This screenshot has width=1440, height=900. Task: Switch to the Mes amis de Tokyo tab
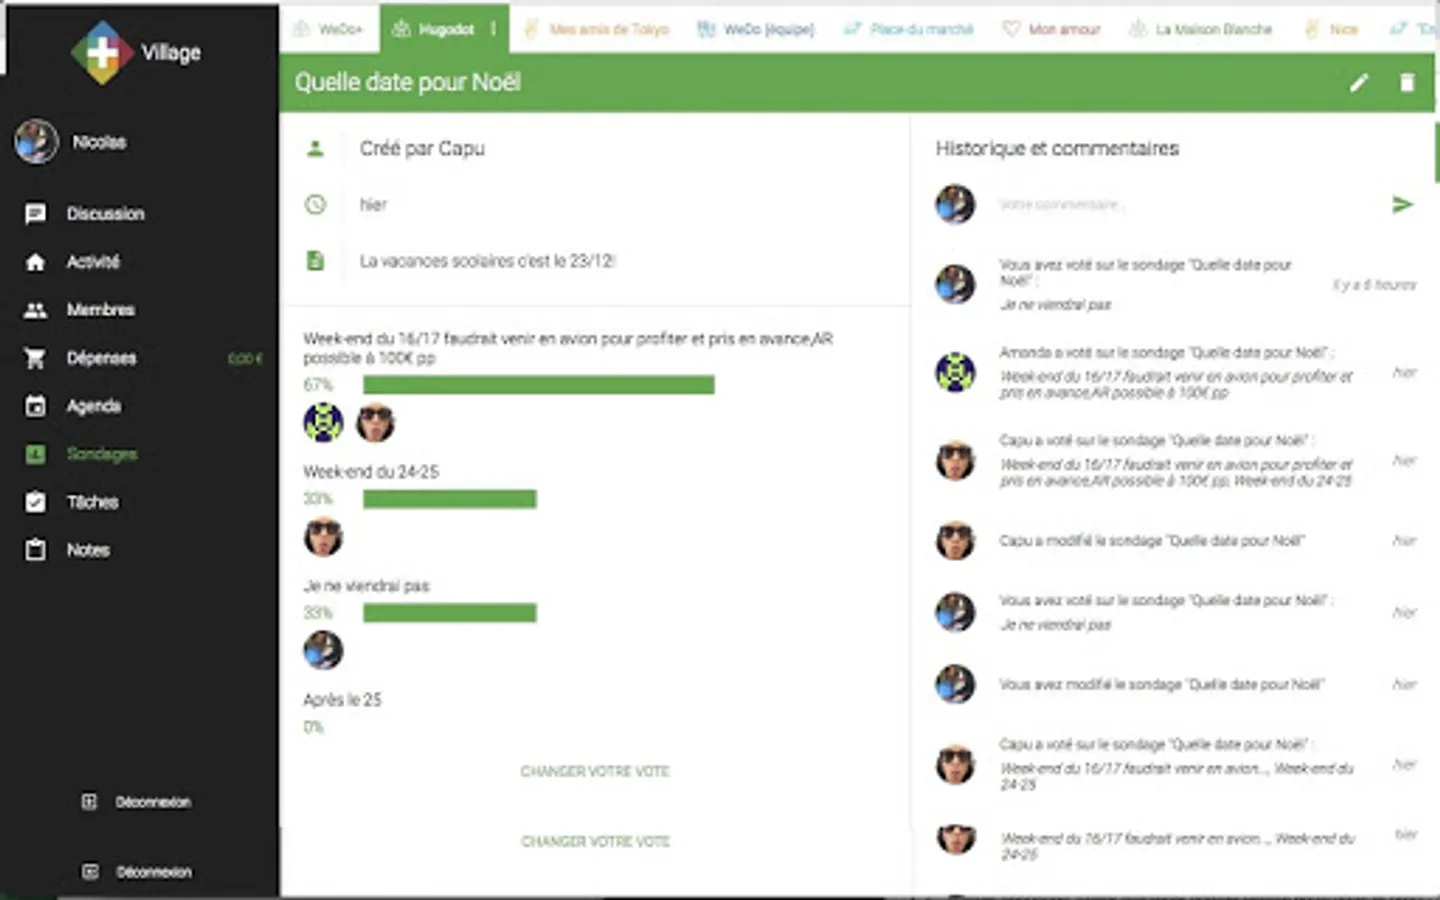pos(596,29)
